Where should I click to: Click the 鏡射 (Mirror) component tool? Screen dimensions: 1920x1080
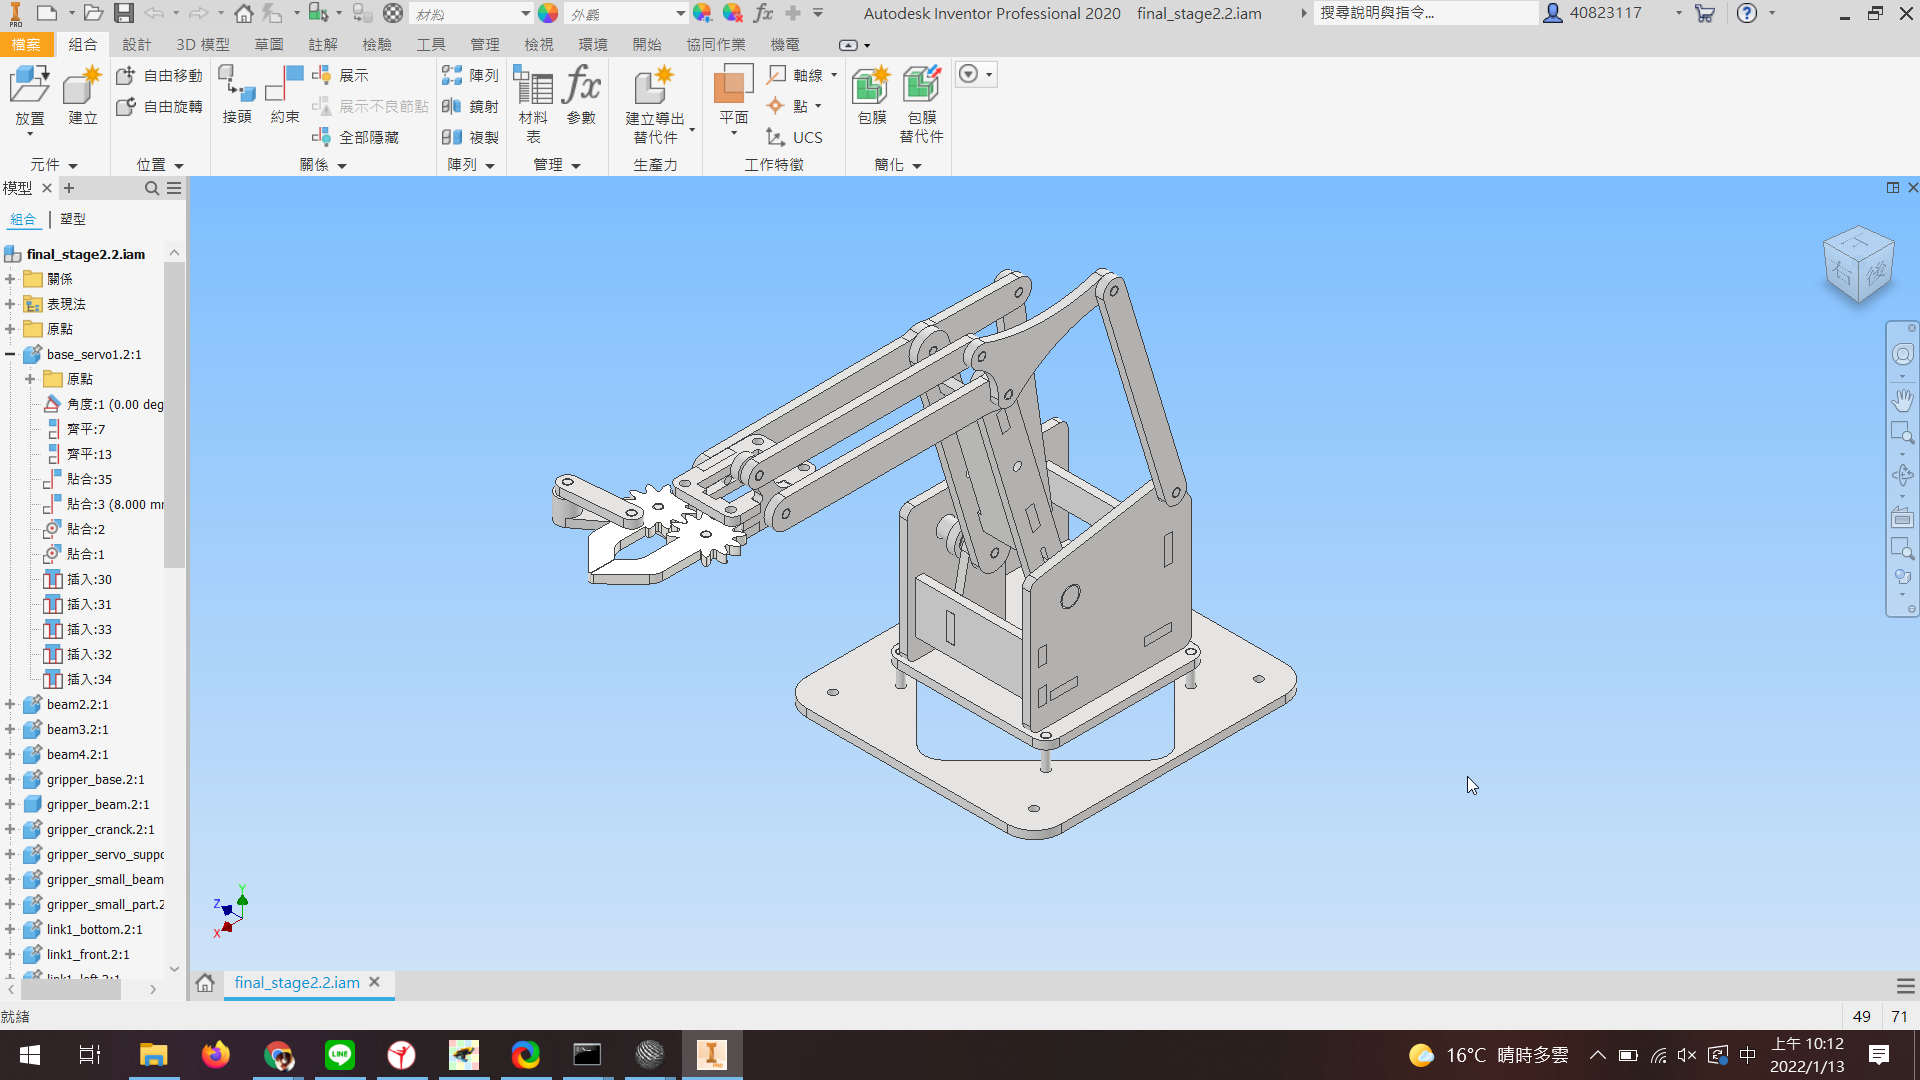470,106
